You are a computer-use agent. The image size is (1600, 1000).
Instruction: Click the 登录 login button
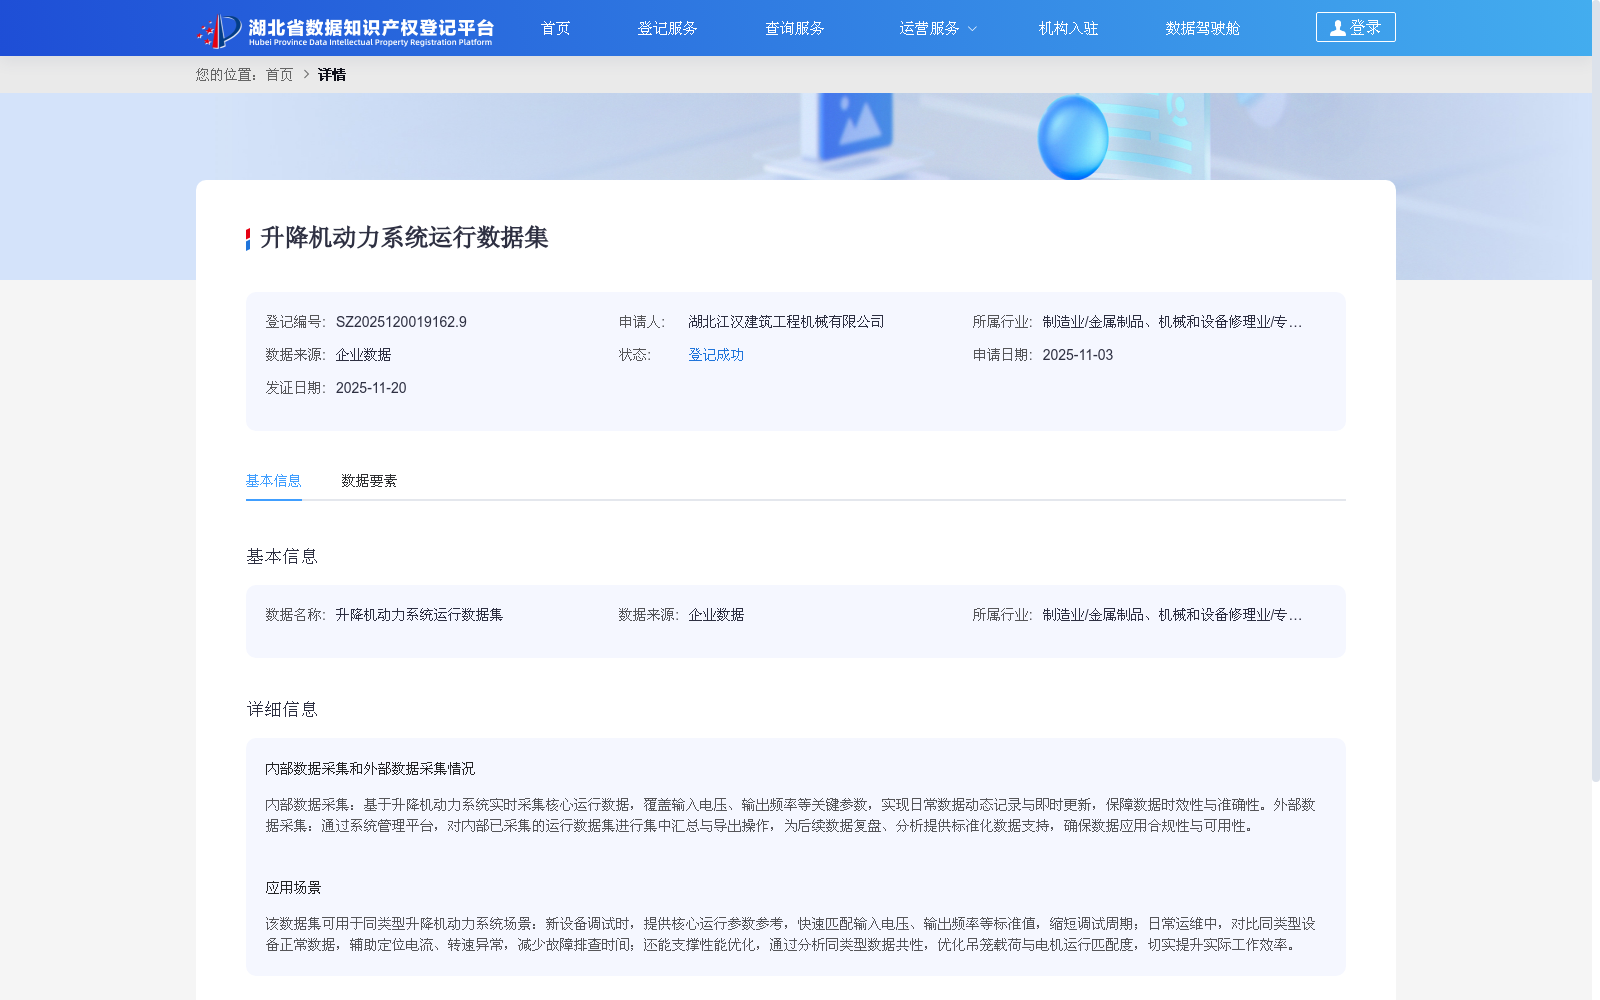coord(1355,27)
